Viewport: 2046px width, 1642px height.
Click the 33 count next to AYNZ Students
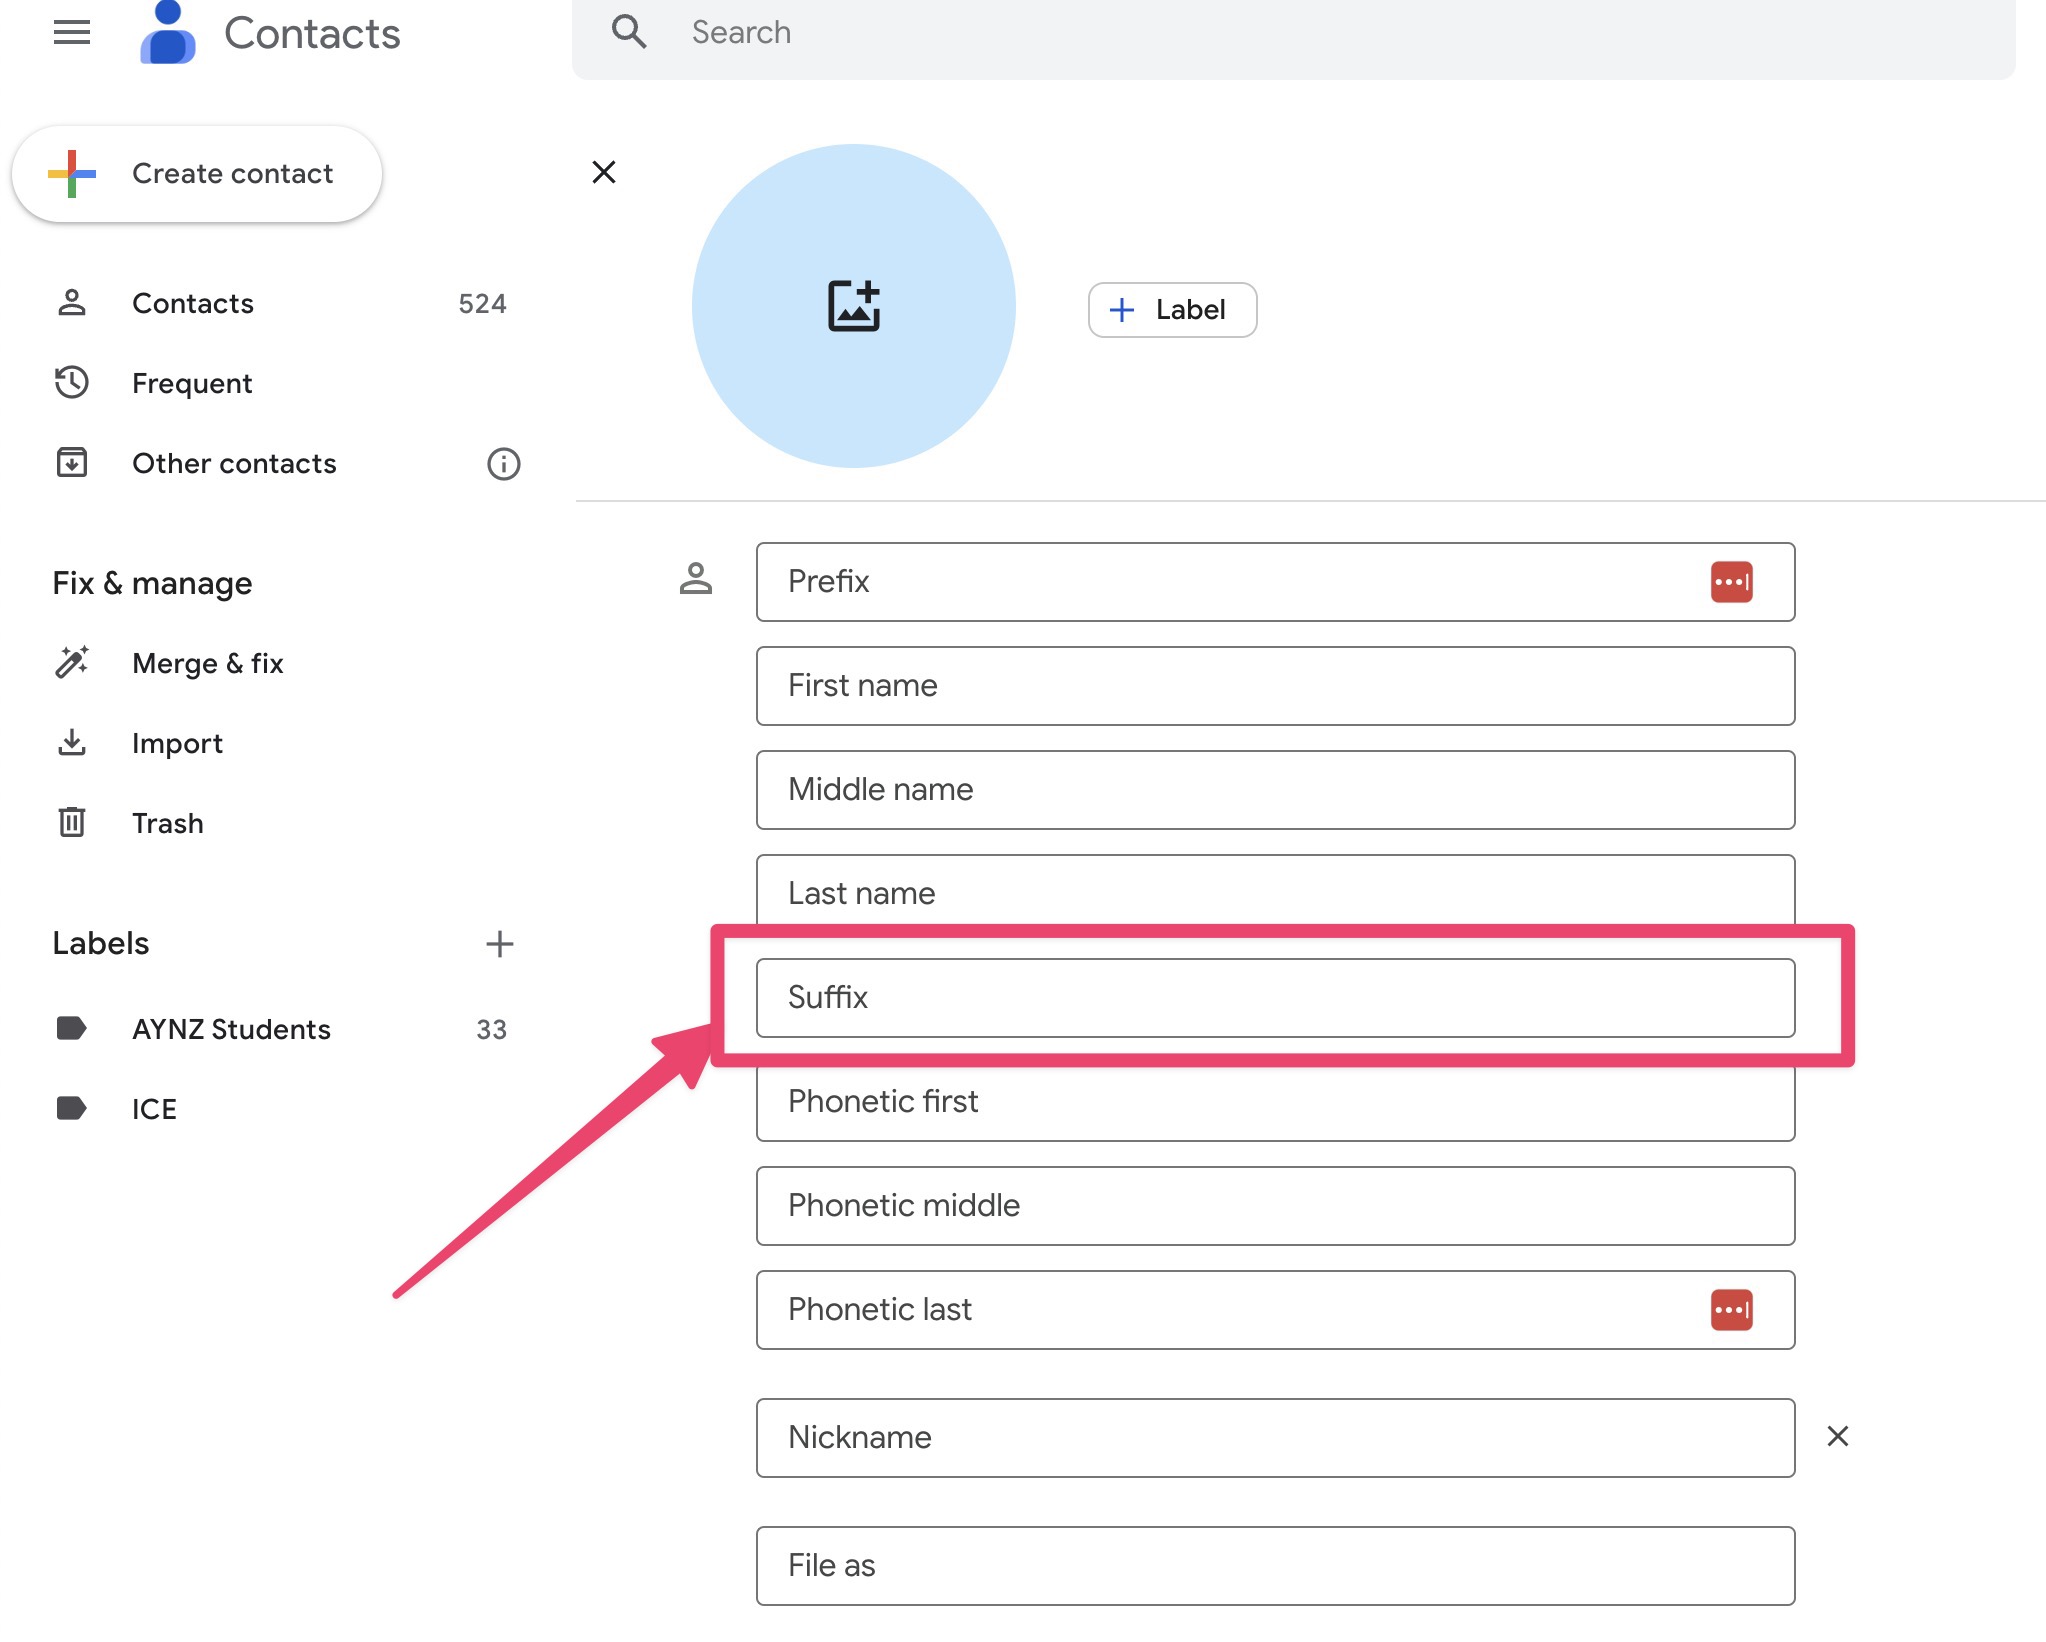pyautogui.click(x=491, y=1030)
